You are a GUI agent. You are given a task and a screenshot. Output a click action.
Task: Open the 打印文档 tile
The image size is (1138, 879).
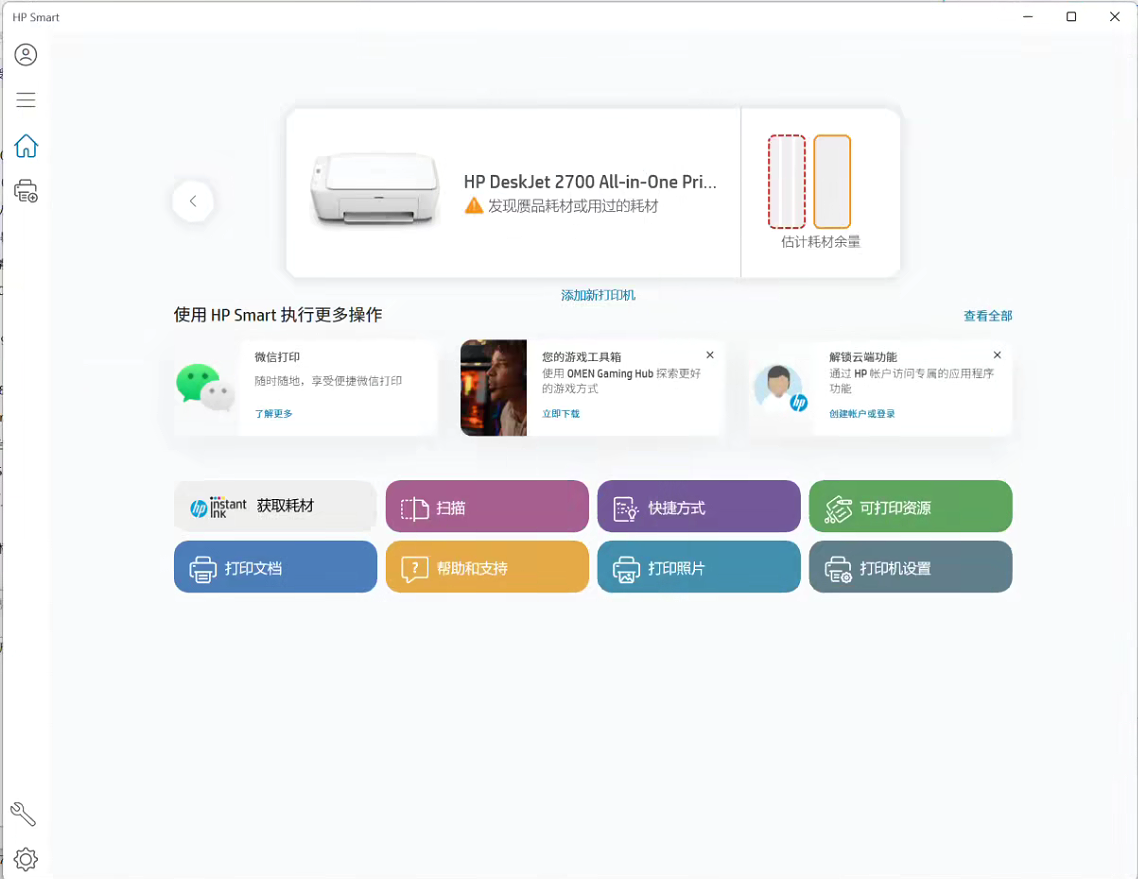(276, 567)
